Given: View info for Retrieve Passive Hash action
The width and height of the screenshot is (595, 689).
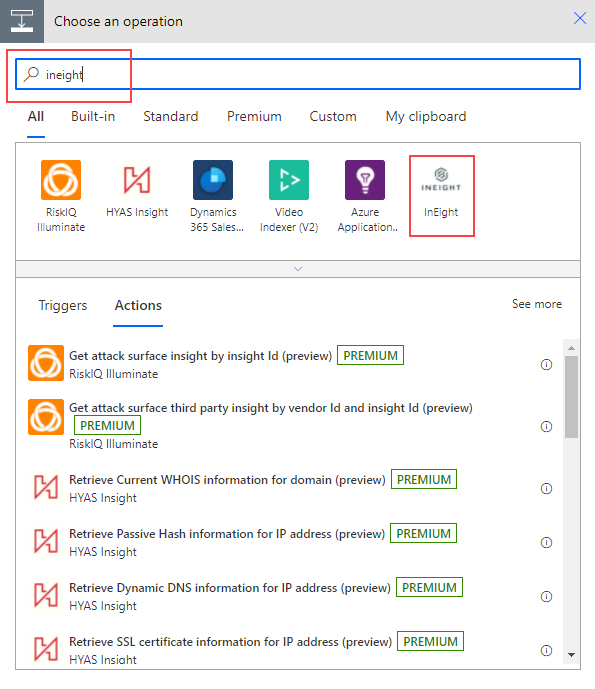Looking at the screenshot, I should (546, 542).
